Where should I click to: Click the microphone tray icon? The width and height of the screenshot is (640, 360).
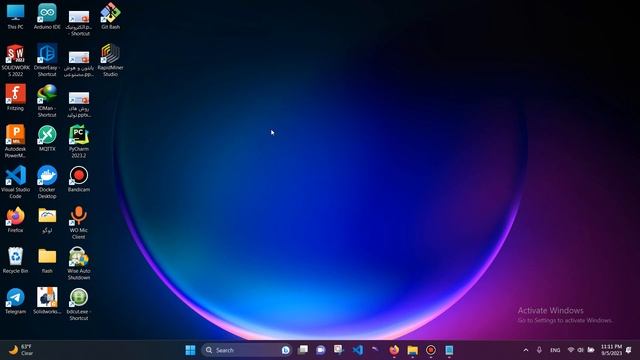point(539,350)
